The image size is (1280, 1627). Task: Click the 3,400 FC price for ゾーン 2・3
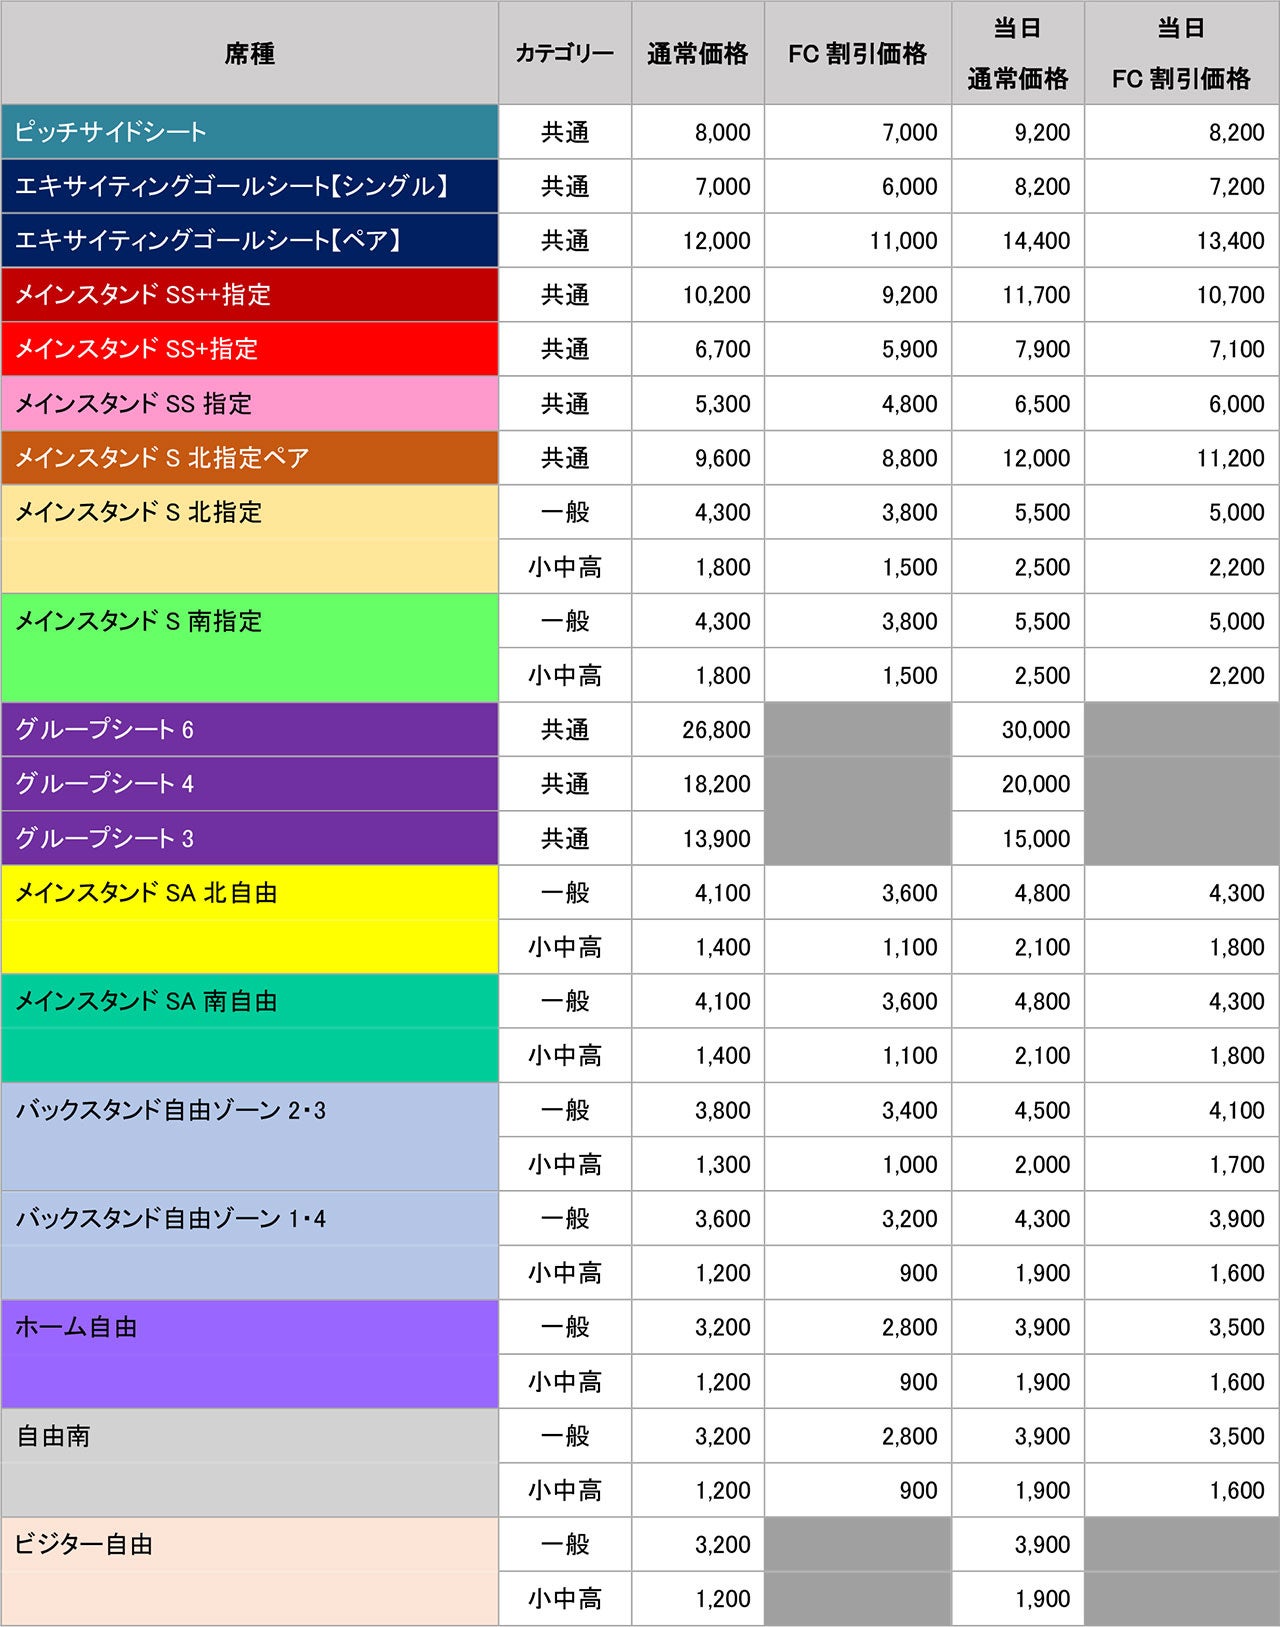point(858,1110)
